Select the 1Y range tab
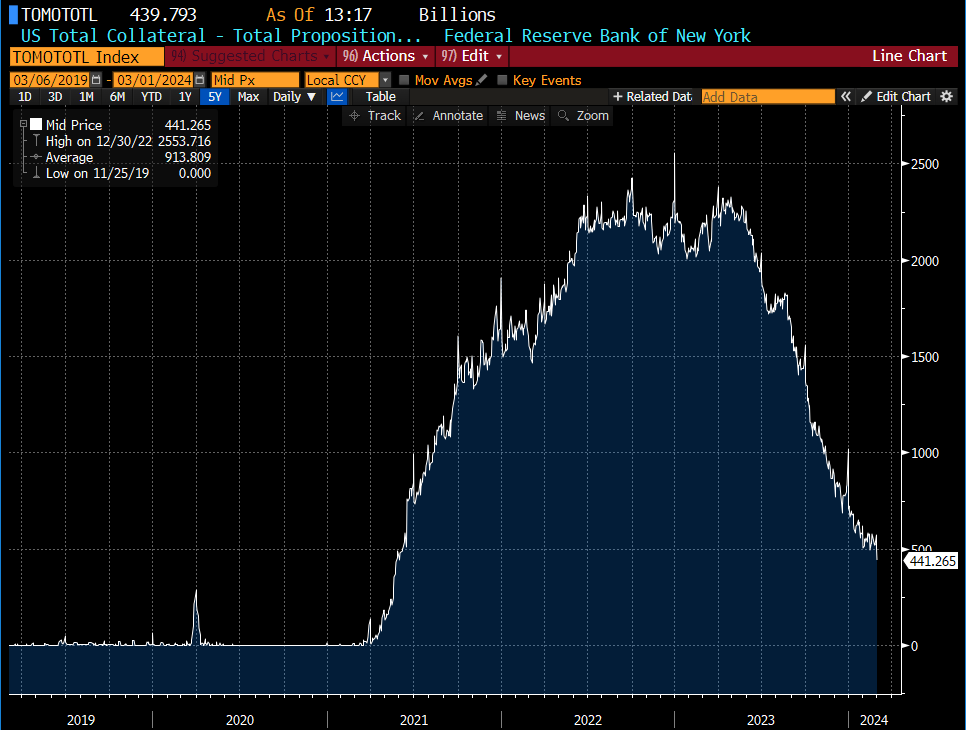 185,97
